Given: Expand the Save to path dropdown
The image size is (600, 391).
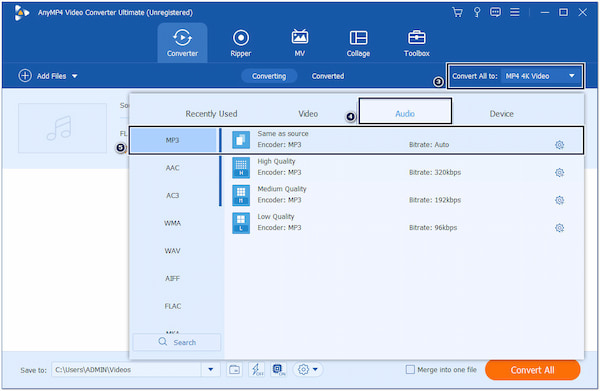Looking at the screenshot, I should pyautogui.click(x=210, y=370).
